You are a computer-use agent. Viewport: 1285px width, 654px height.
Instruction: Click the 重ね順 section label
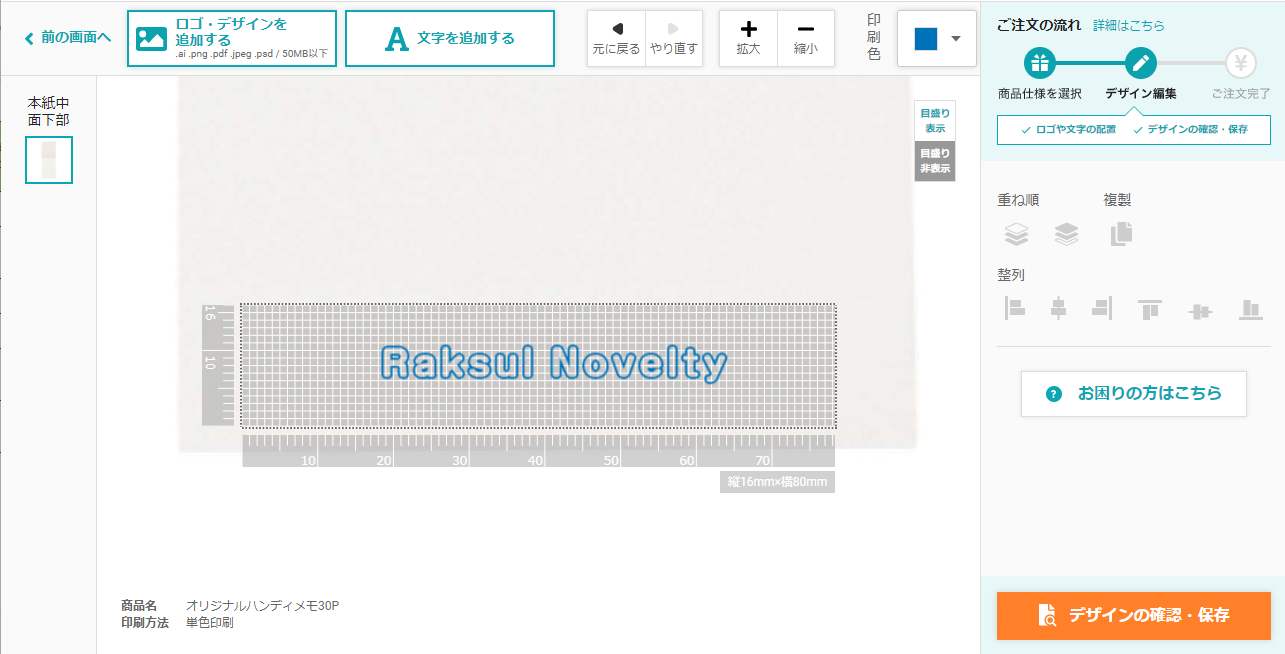(x=1018, y=200)
